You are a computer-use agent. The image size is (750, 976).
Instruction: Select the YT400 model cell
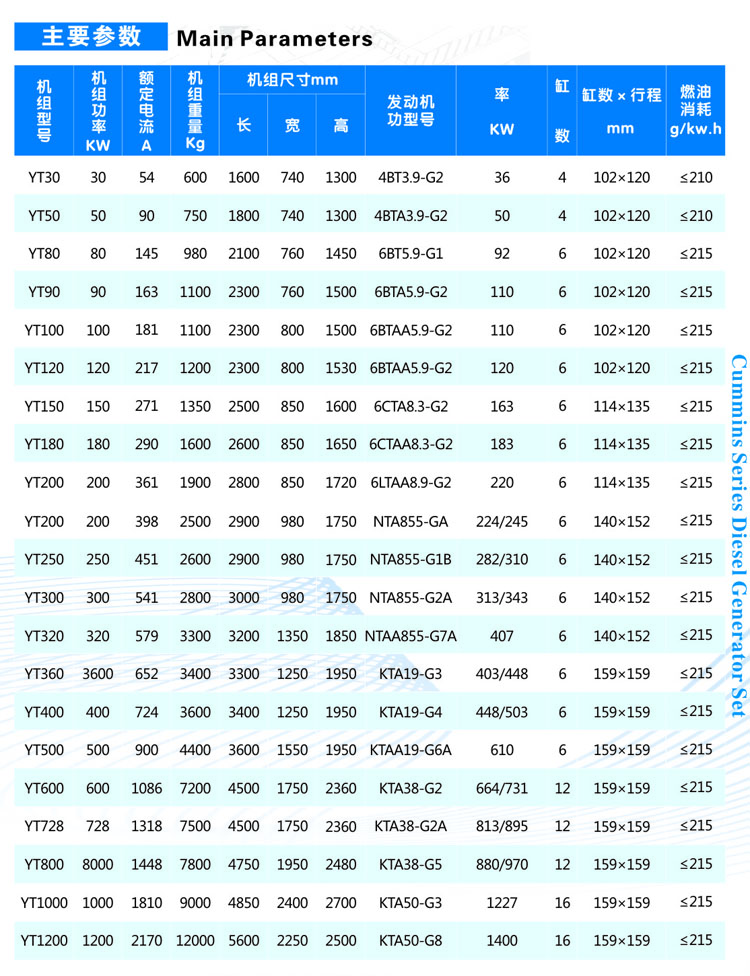[44, 712]
